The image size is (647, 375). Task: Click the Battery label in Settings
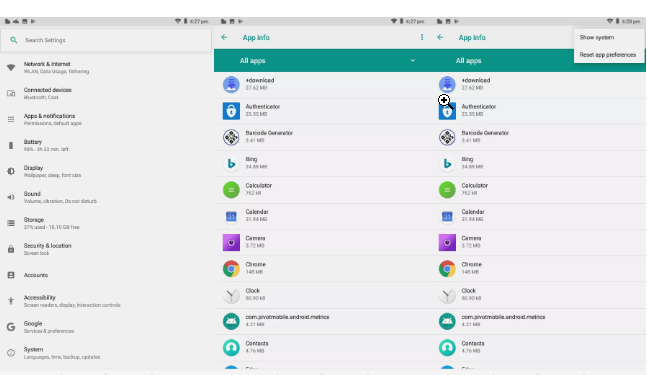pos(33,142)
